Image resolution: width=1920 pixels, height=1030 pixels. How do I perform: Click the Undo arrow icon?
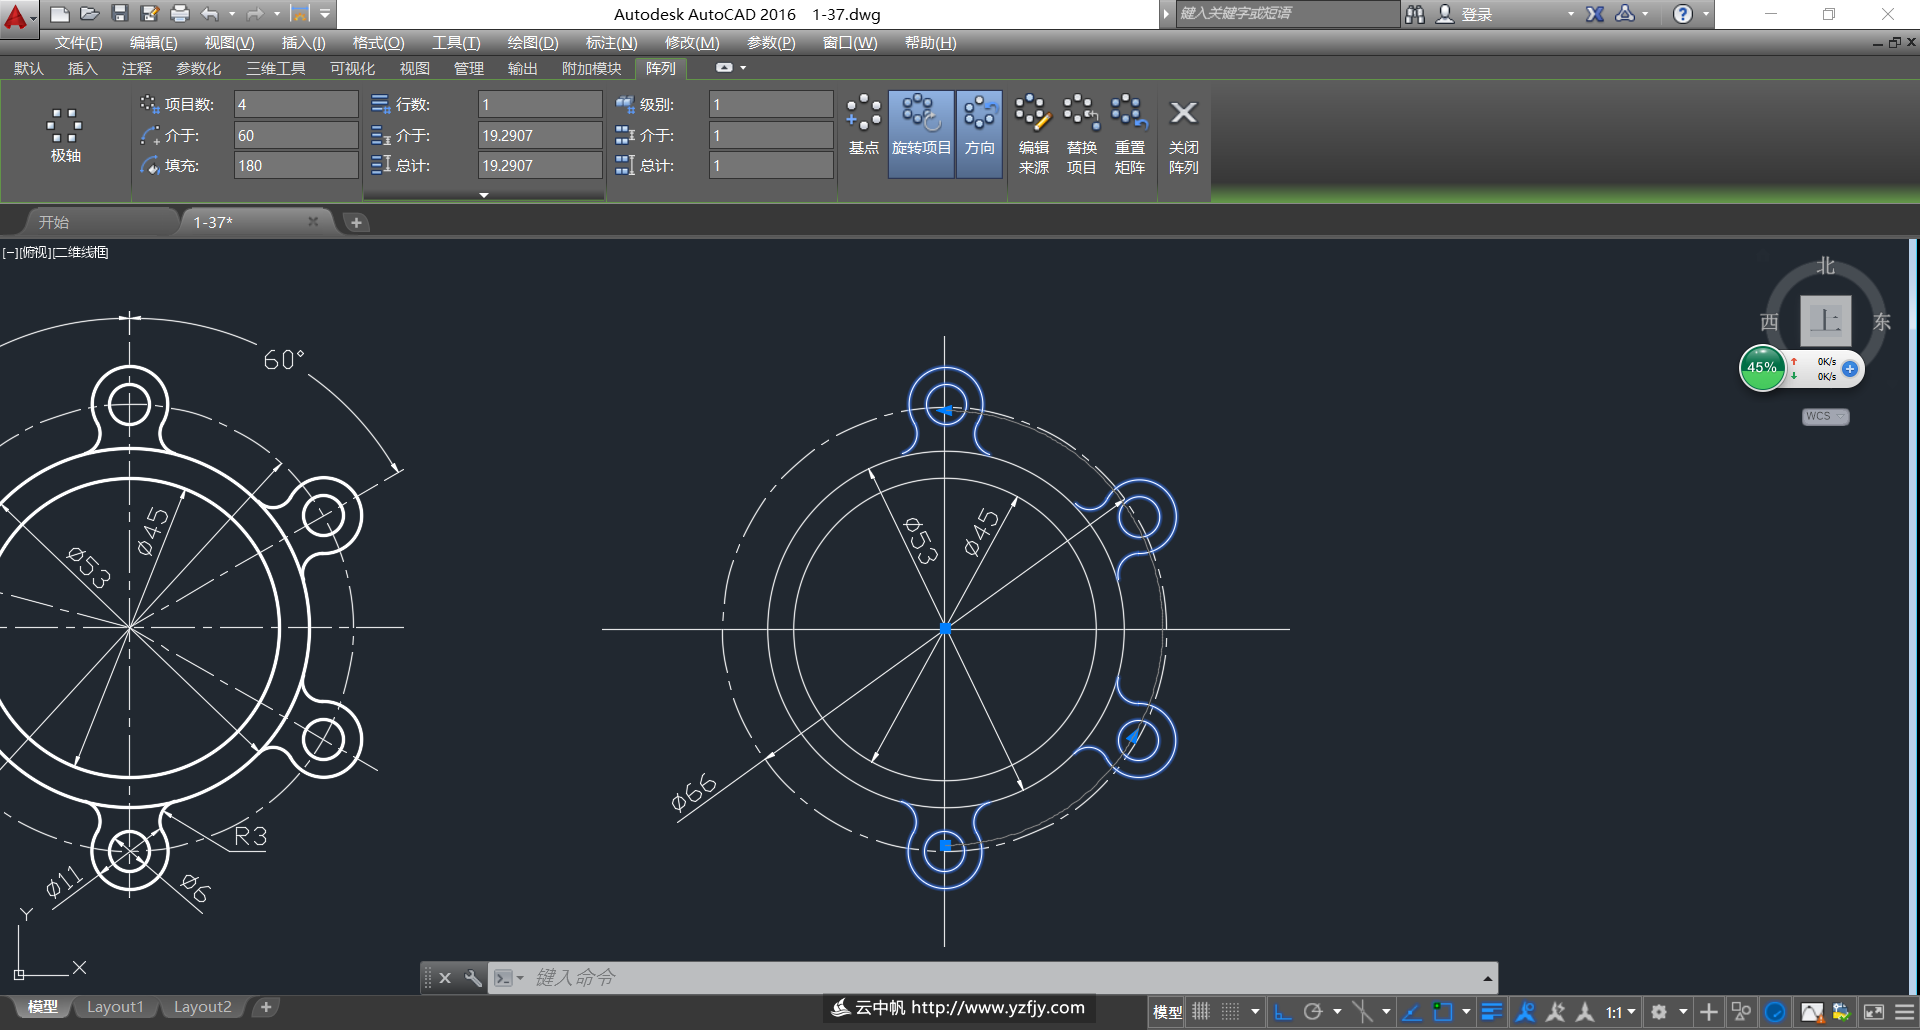click(210, 14)
